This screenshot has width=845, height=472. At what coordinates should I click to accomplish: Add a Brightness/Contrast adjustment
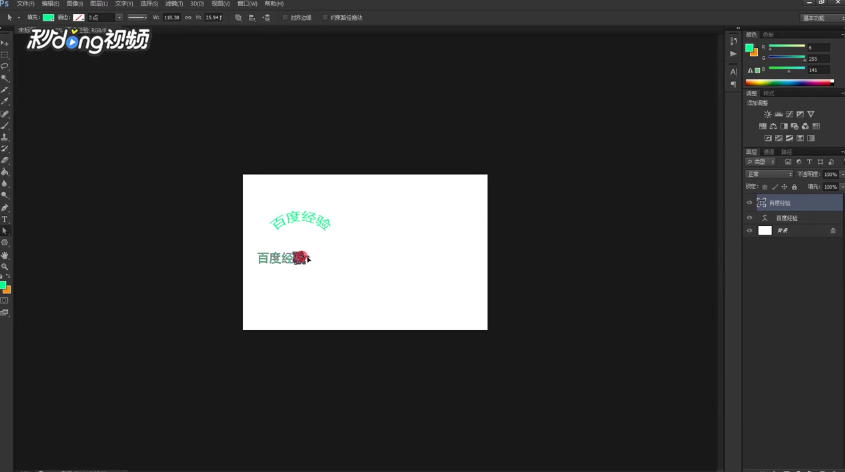click(x=767, y=114)
